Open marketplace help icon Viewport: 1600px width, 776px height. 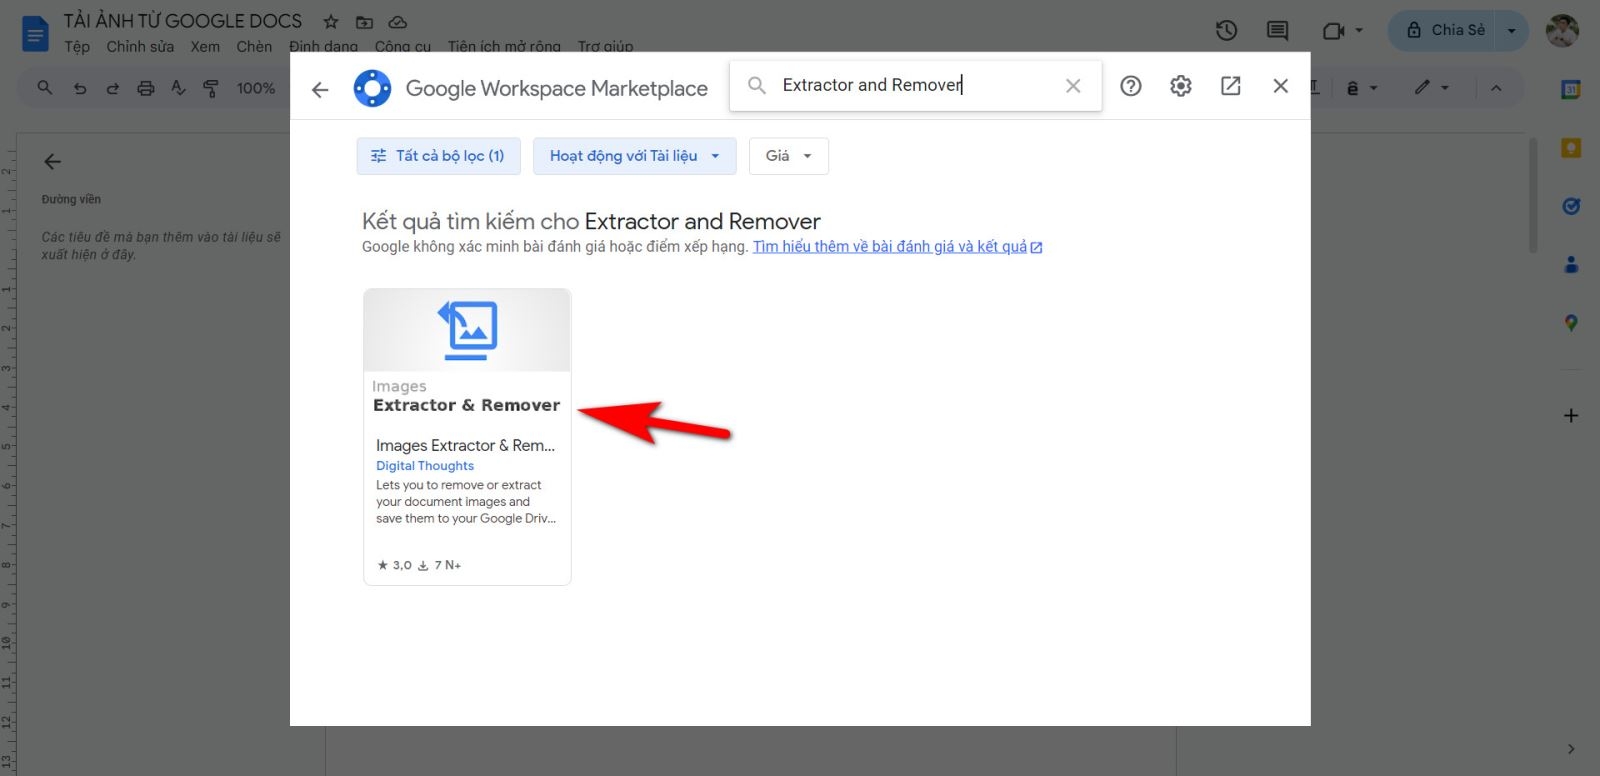pos(1131,86)
